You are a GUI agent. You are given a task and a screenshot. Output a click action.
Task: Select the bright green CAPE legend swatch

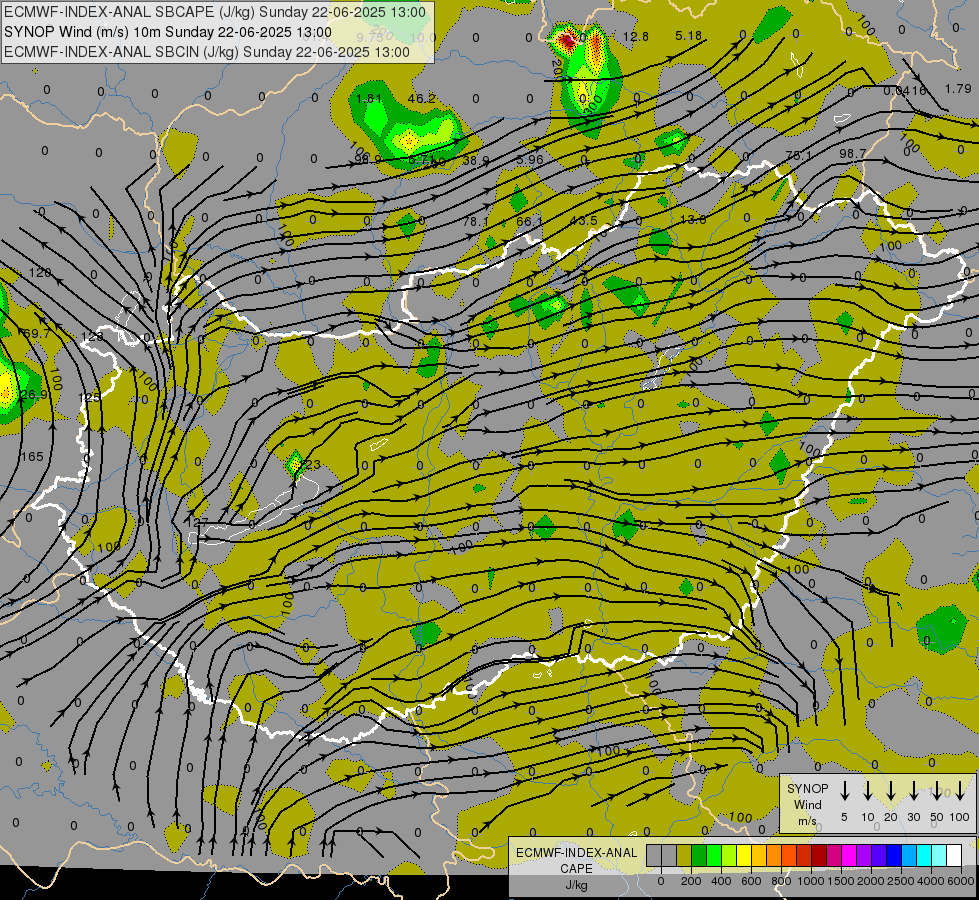point(714,856)
